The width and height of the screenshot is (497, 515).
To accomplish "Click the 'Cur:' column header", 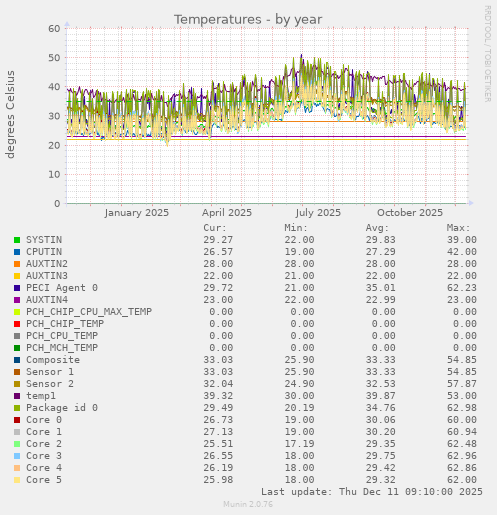I will pos(215,228).
